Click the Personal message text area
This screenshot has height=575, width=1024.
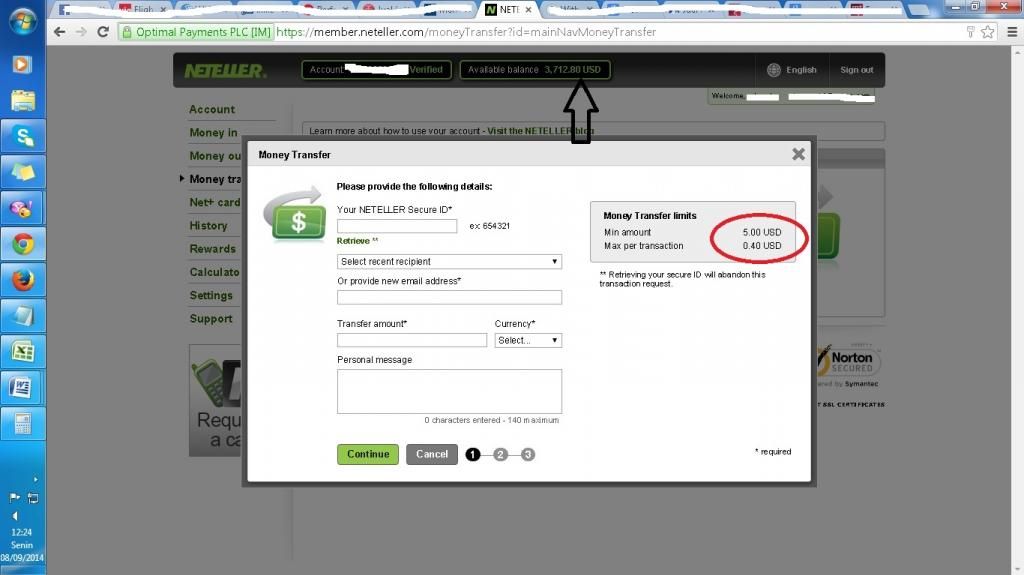449,391
